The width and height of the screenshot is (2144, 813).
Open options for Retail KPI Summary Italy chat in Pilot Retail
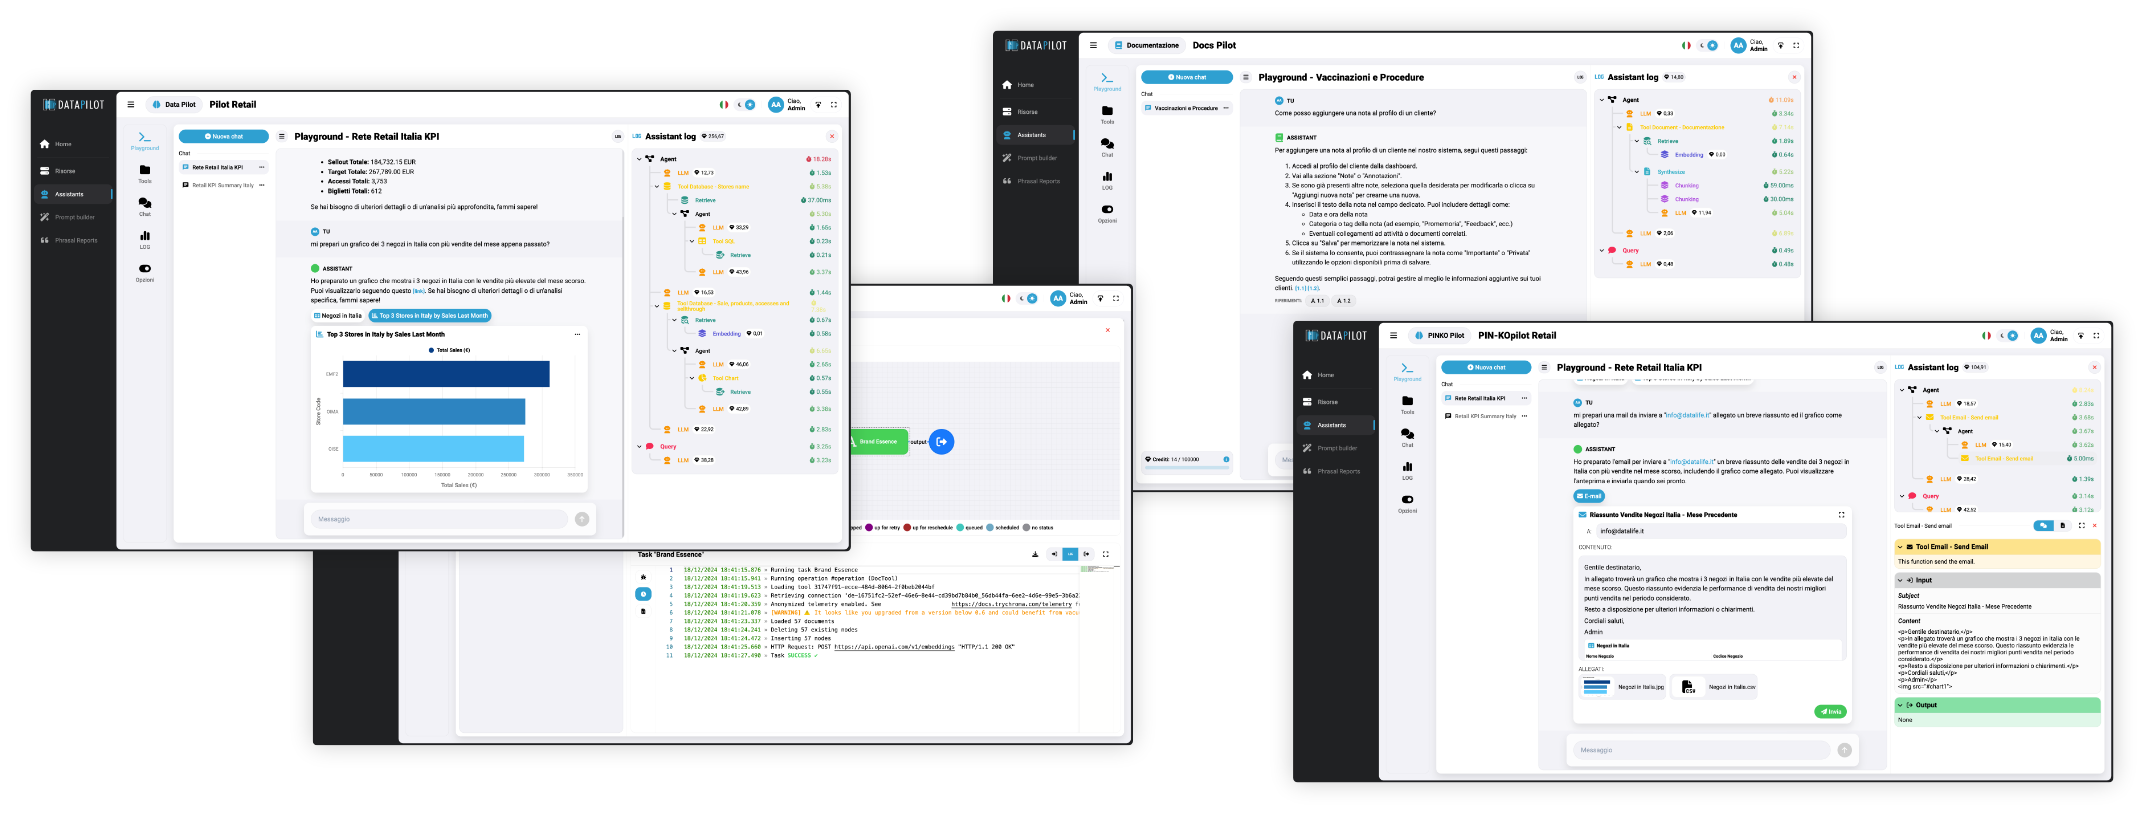262,185
